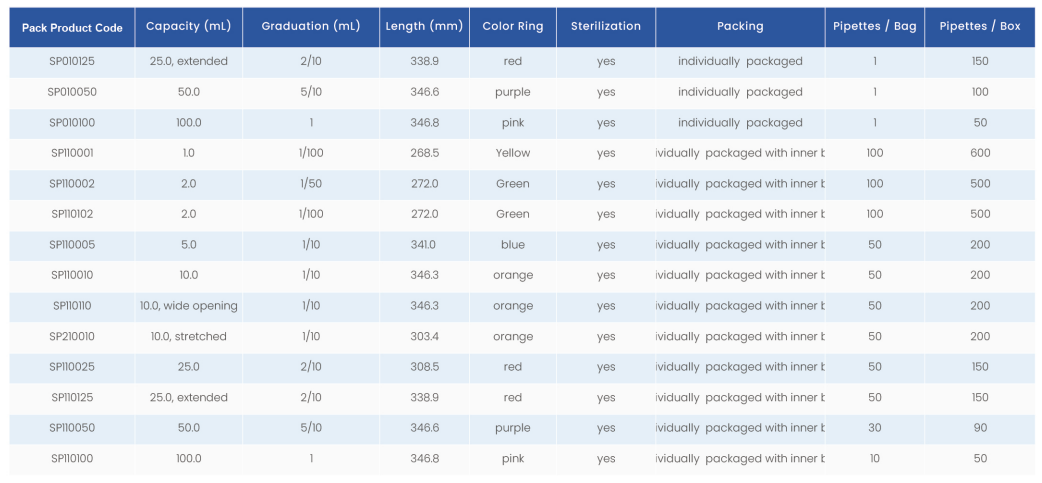Click the 600 pipettes per box value
The height and width of the screenshot is (483, 1042).
tap(979, 153)
